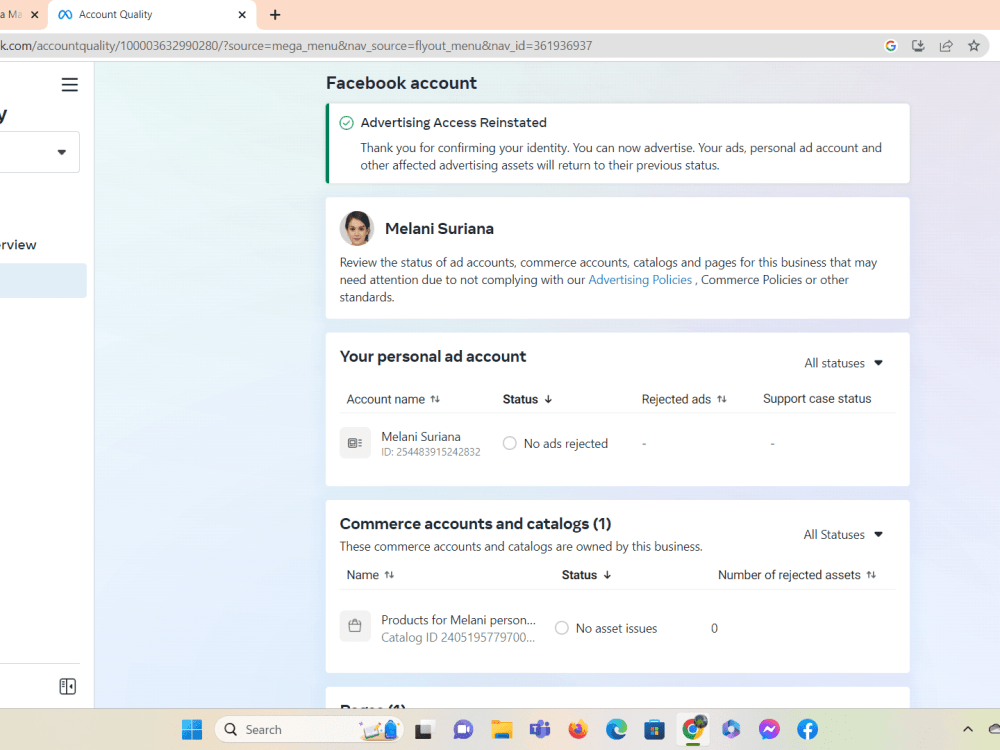Click the Your personal ad account heading
The width and height of the screenshot is (1000, 750).
point(432,357)
